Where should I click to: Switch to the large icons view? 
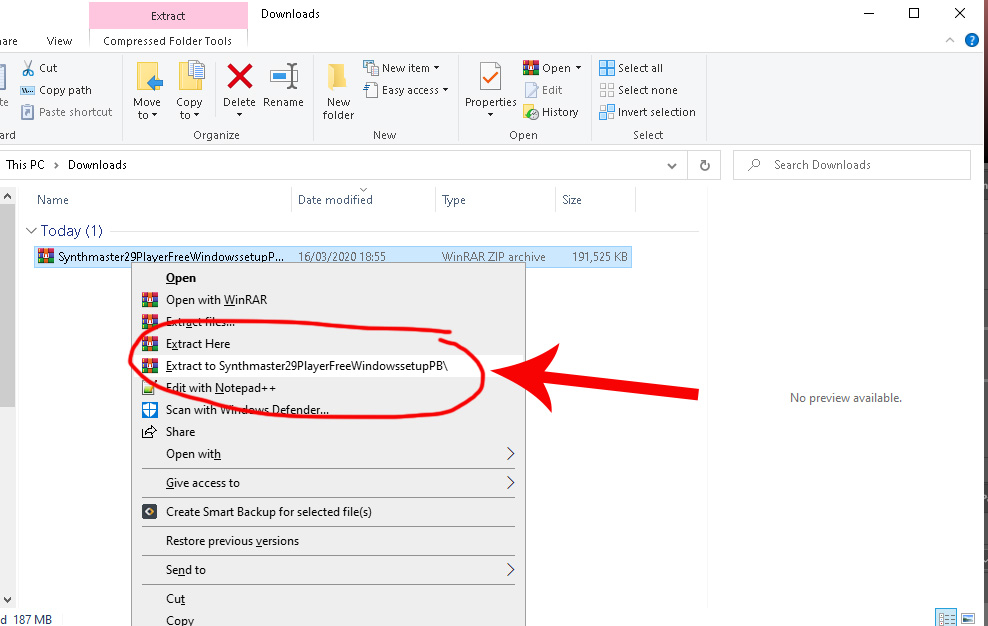(x=968, y=618)
